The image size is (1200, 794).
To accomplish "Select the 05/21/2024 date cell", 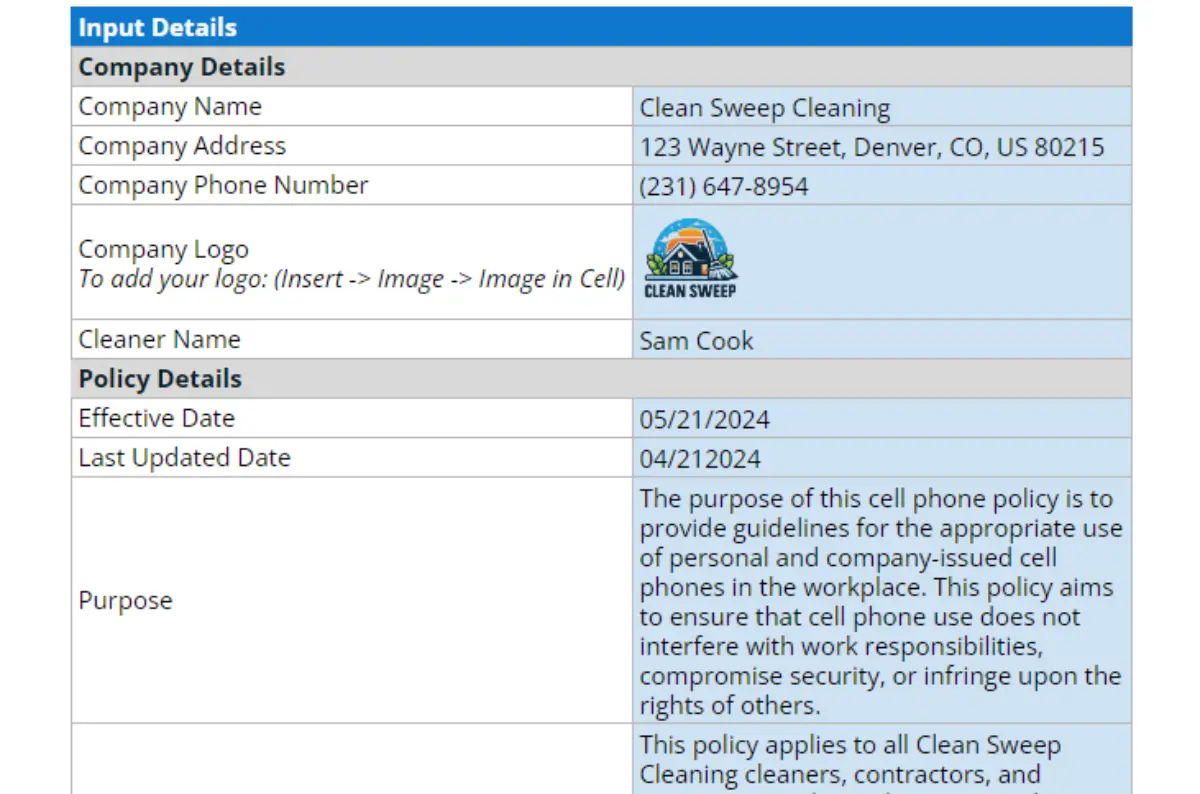I will pyautogui.click(x=881, y=418).
